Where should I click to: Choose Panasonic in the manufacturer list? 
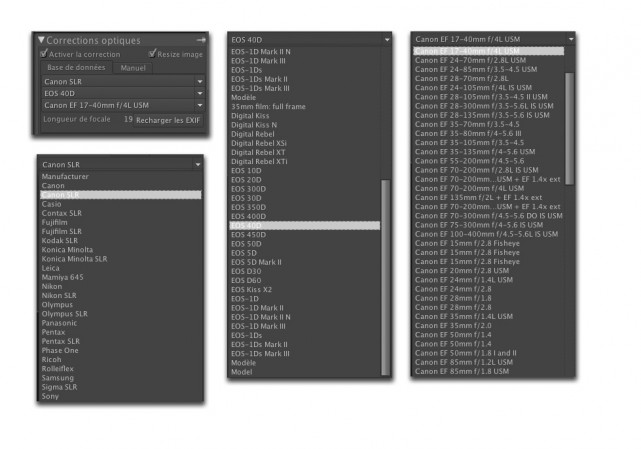pyautogui.click(x=59, y=323)
